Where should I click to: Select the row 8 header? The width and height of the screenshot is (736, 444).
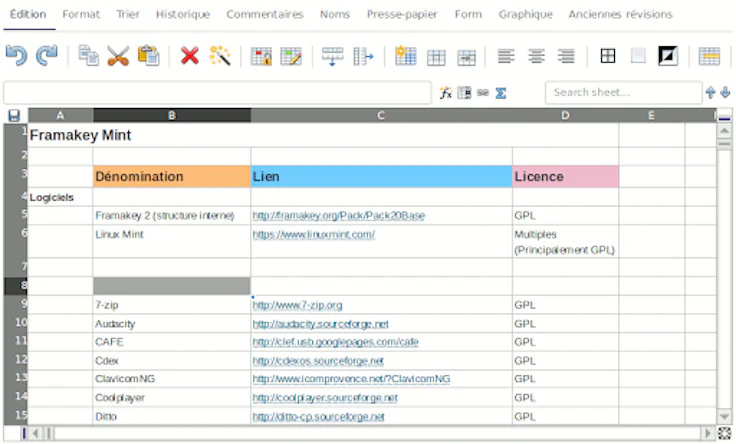pos(15,286)
